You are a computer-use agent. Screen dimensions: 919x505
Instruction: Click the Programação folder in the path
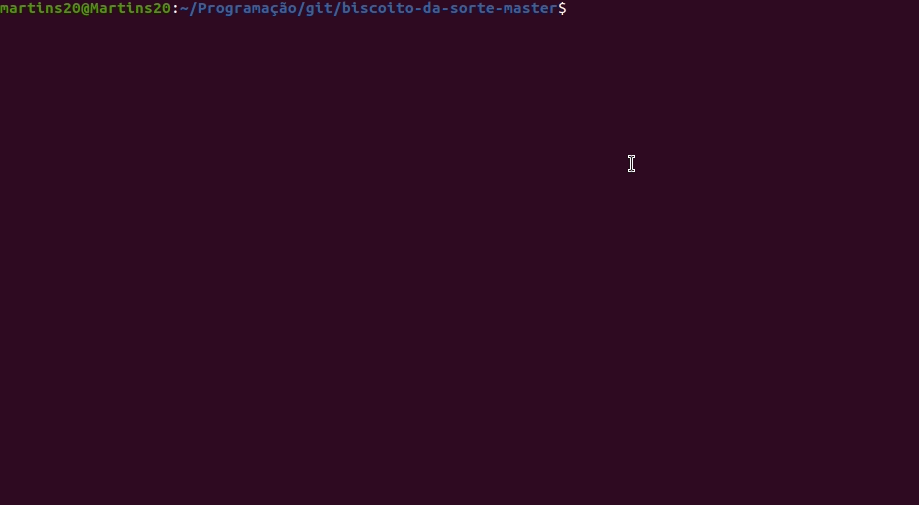click(247, 8)
